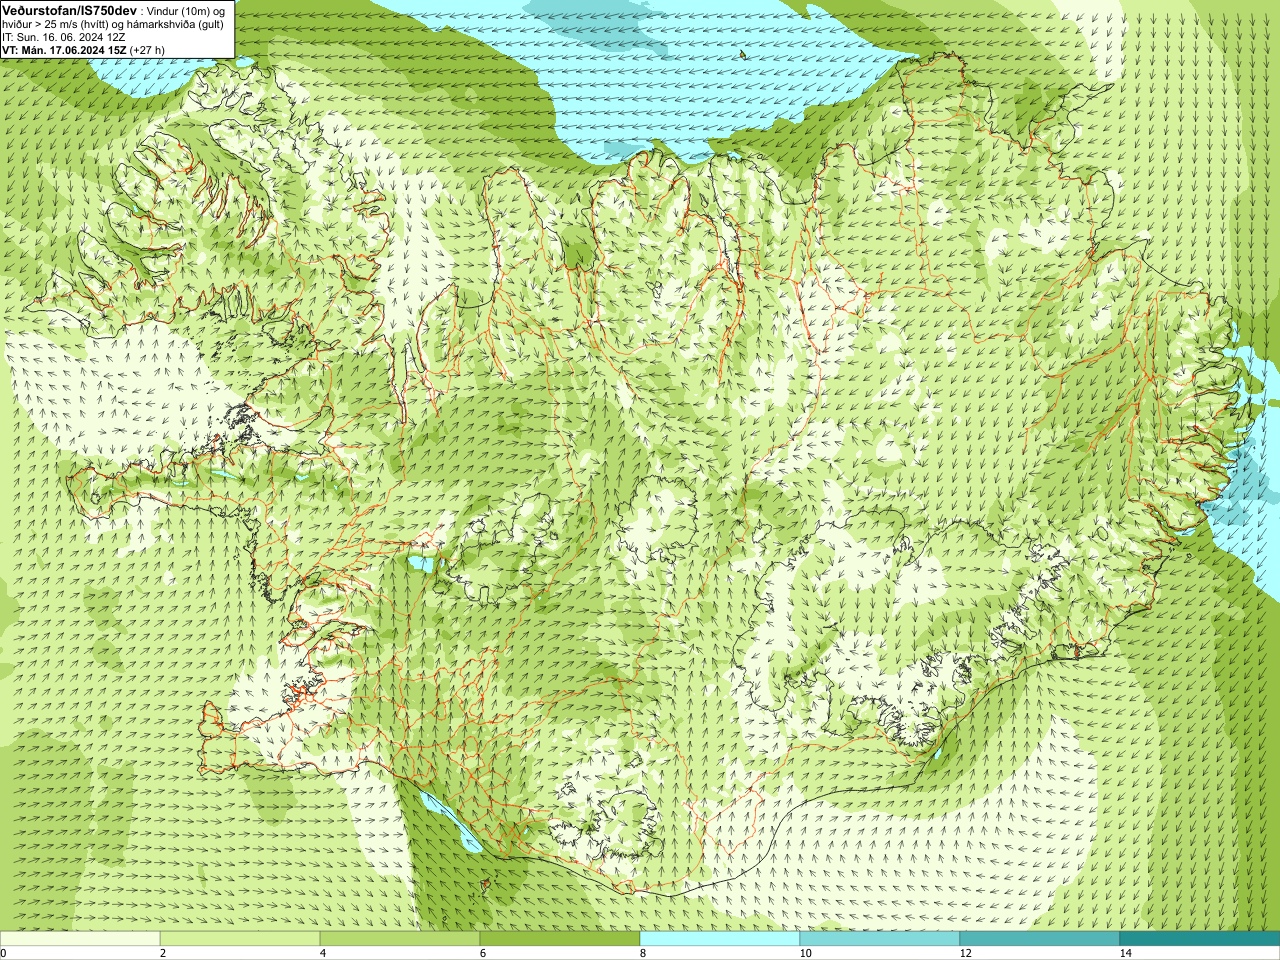Click the light green 2–4 m/s legend swatch
The width and height of the screenshot is (1280, 960).
(240, 939)
